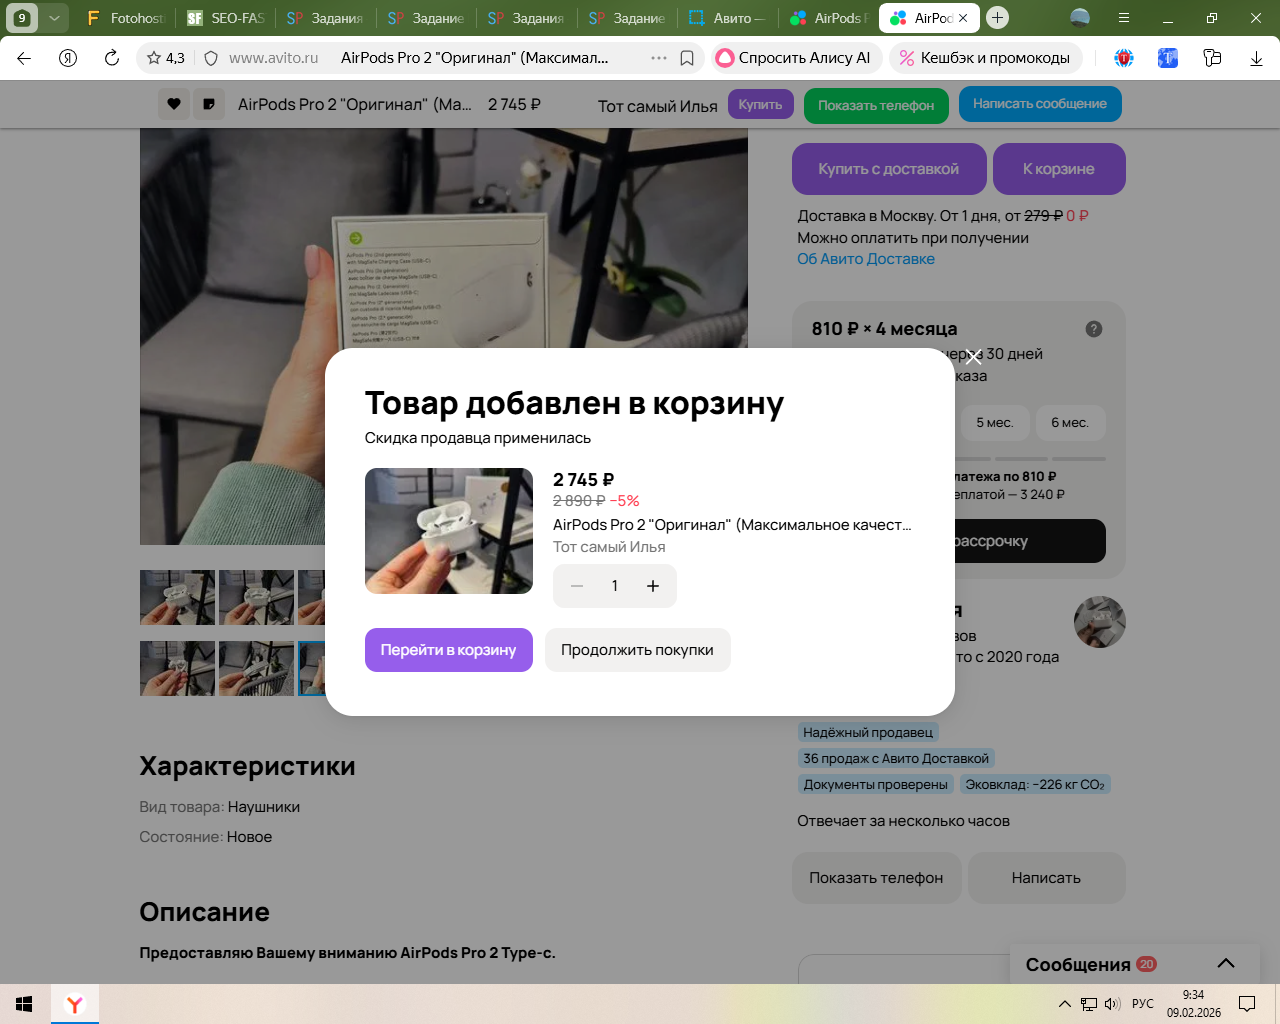Viewport: 1280px width, 1024px height.
Task: Click the 'Эковклад: −226 кг CO₂' badge
Action: pos(1035,785)
